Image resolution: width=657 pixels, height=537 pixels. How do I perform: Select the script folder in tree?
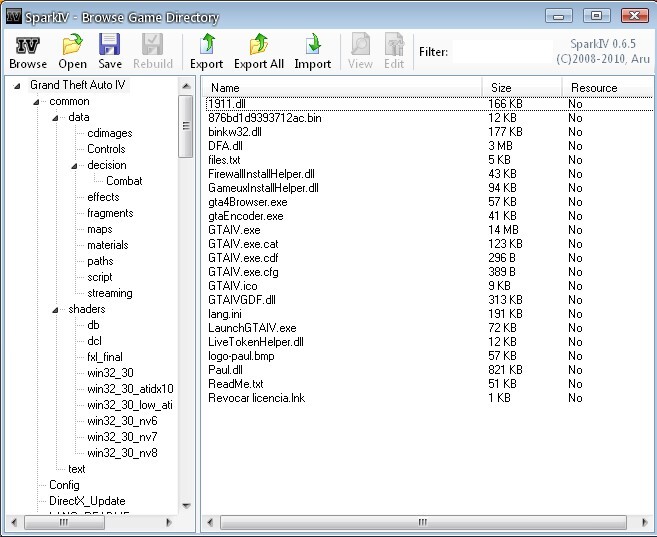coord(100,277)
